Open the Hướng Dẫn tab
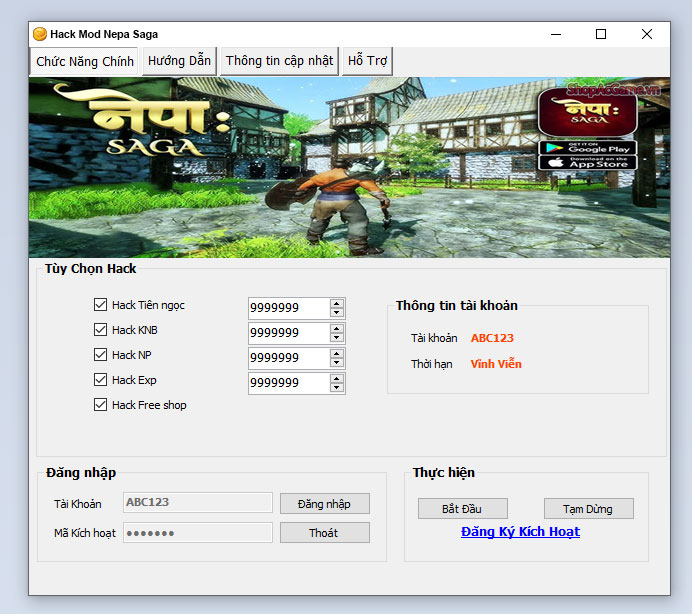693x616 pixels. [179, 61]
